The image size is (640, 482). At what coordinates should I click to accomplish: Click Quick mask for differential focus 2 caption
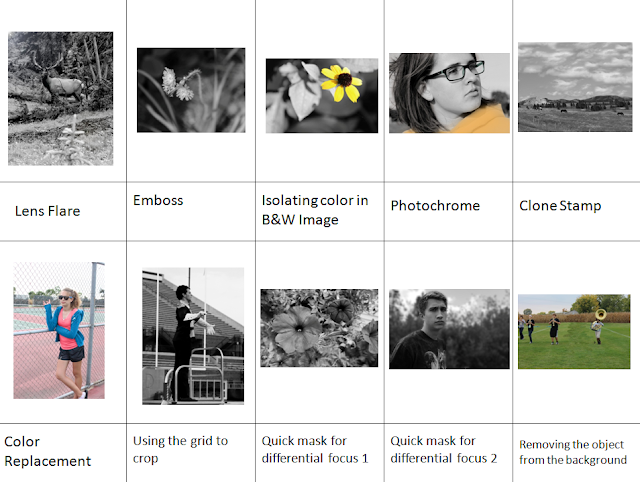coord(444,449)
